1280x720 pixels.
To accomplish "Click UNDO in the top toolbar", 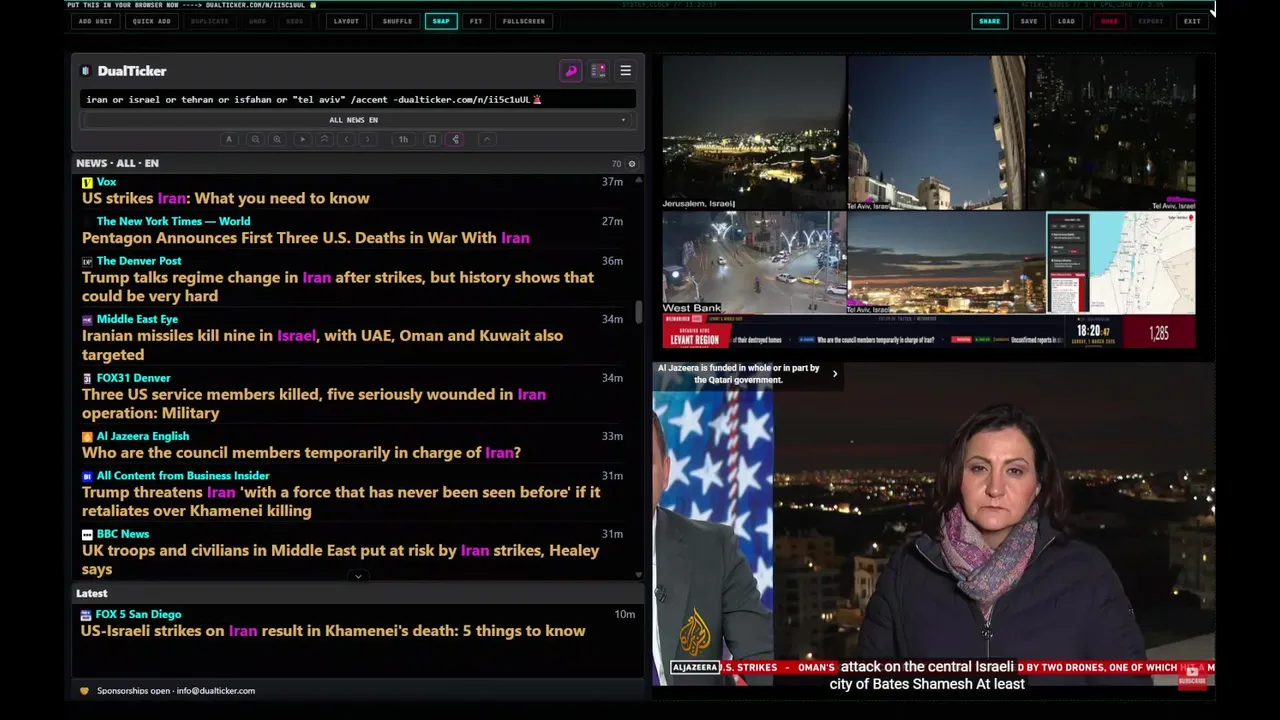I will coord(257,21).
